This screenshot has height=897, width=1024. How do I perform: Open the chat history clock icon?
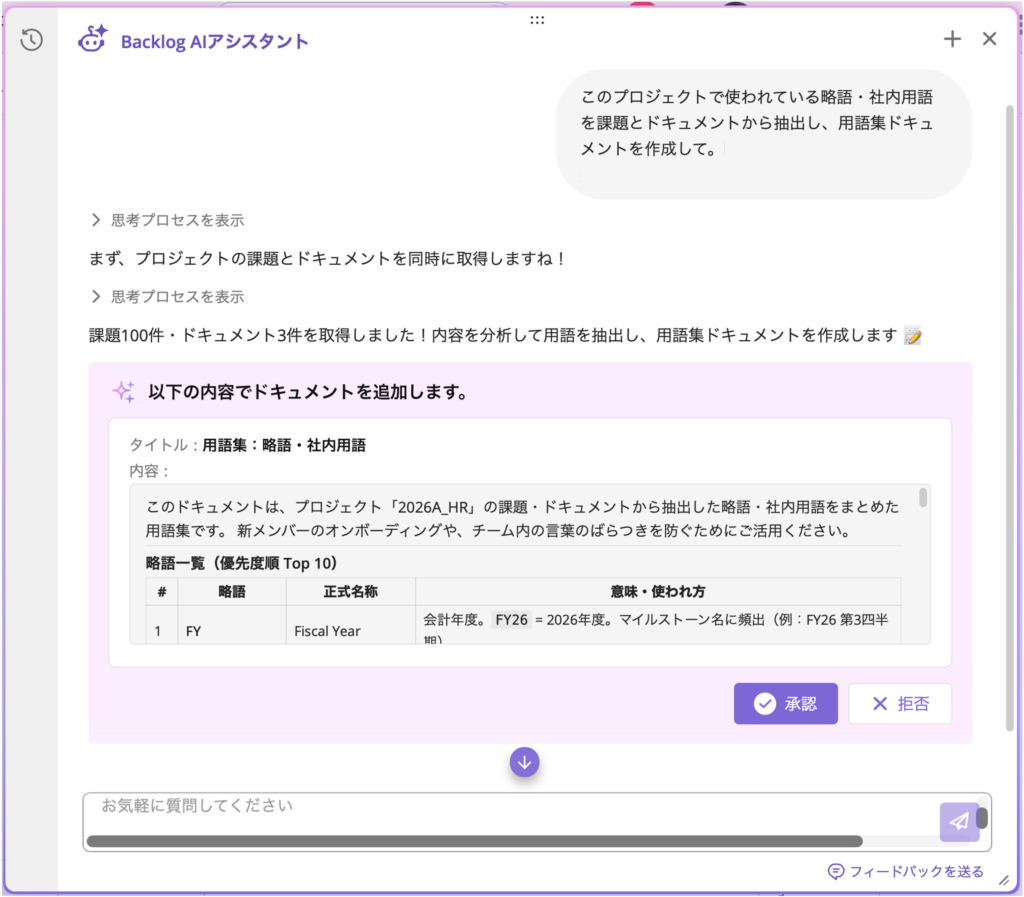(x=31, y=40)
